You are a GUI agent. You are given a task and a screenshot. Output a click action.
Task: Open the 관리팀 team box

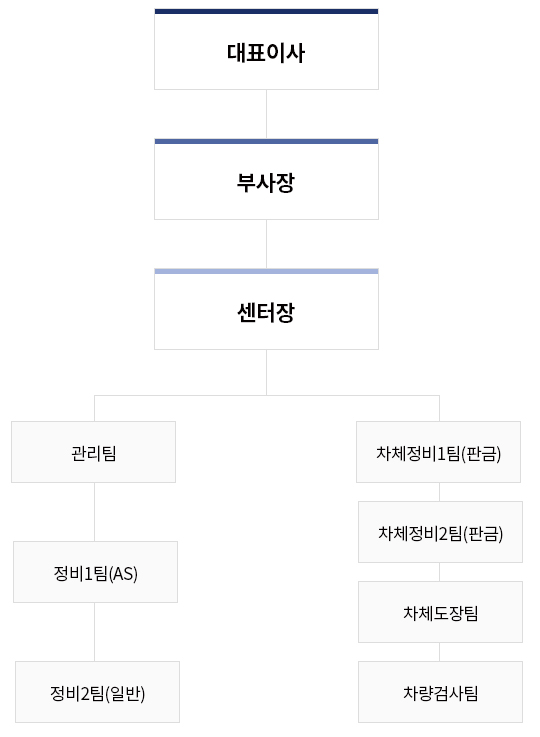(94, 452)
